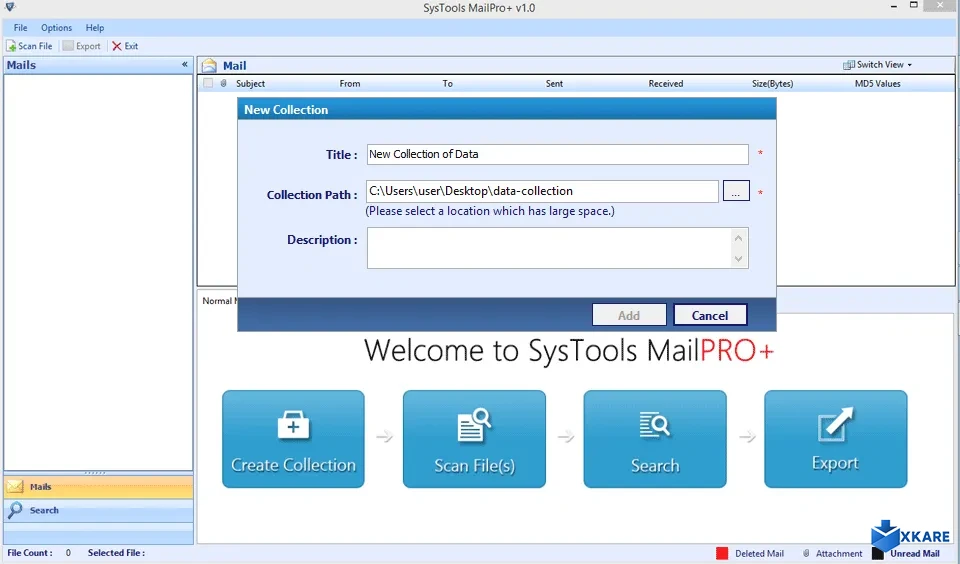The image size is (960, 564).
Task: Click the 'Selected File :' status text
Action: coord(116,552)
